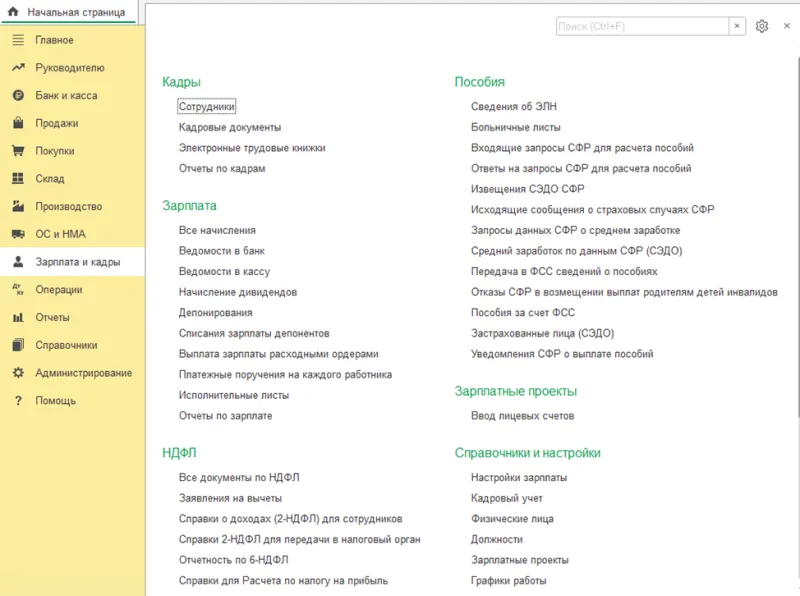Open the Главное section hamburger icon
The image size is (800, 596).
[x=17, y=40]
